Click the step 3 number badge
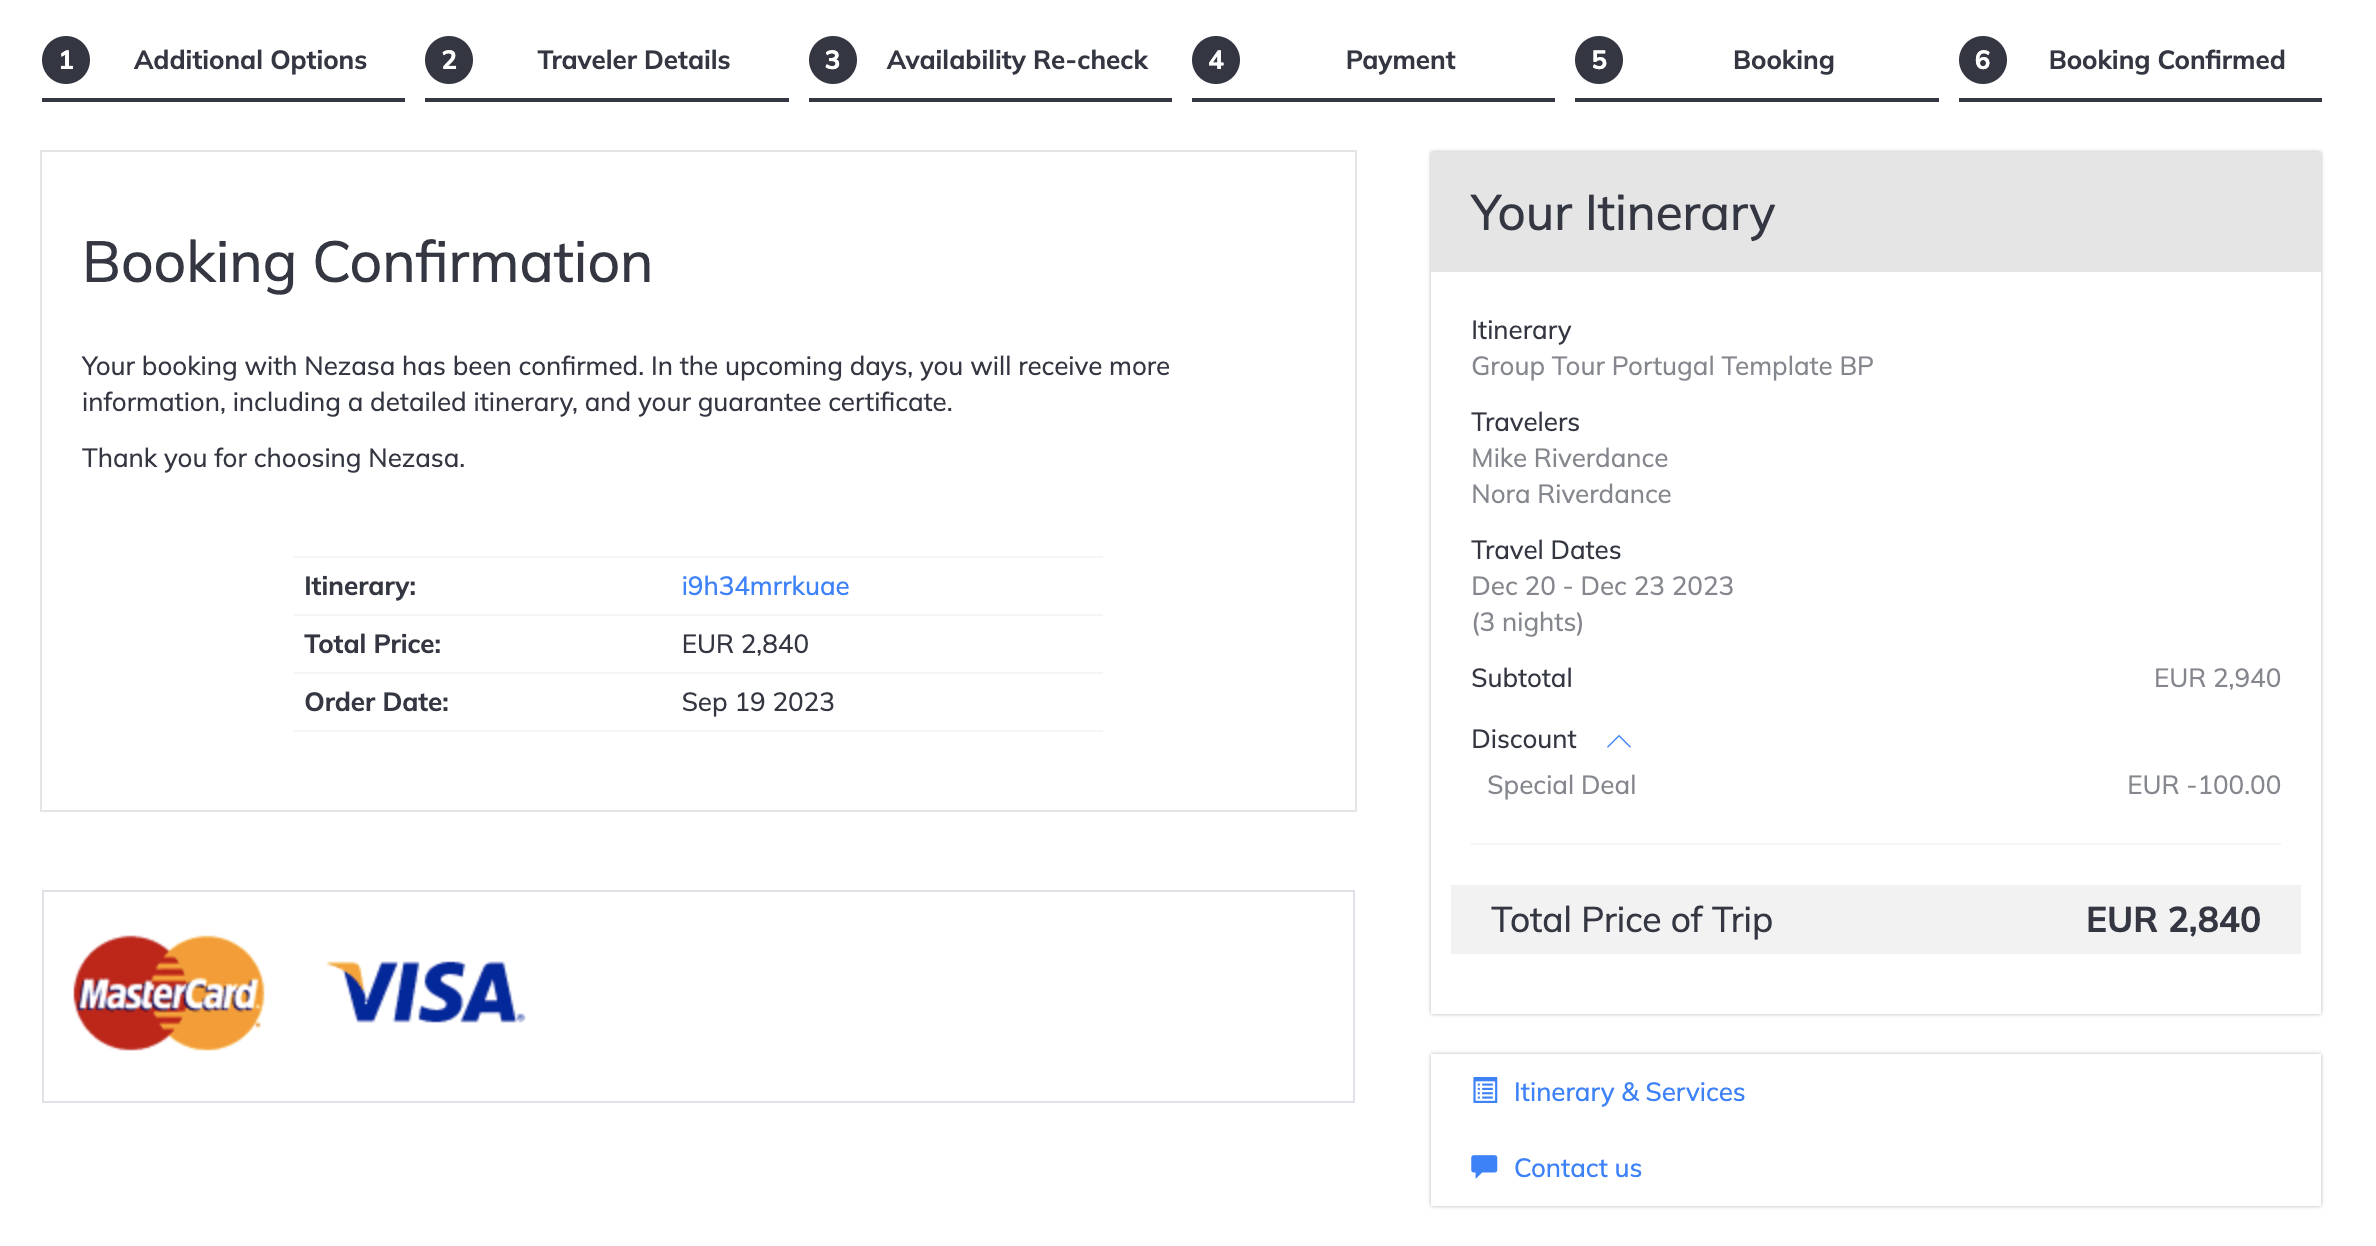Screen dimensions: 2376x1246 tap(832, 60)
